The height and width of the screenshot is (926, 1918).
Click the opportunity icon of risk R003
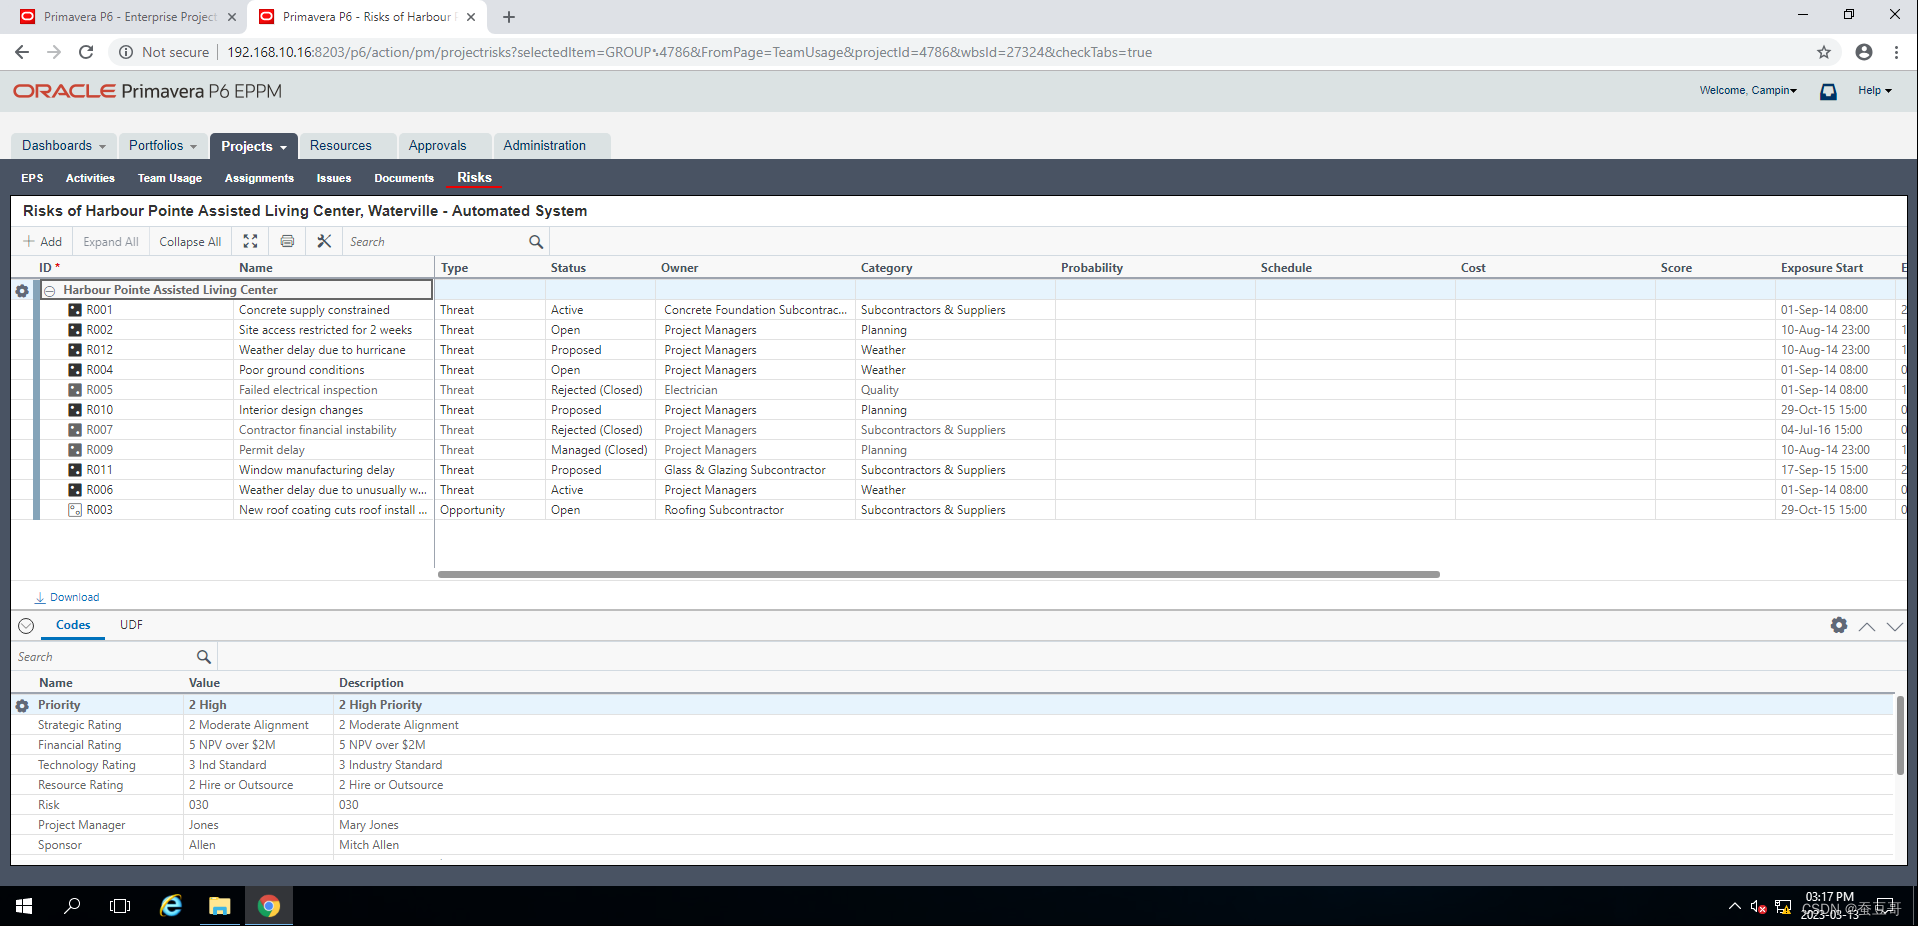75,510
